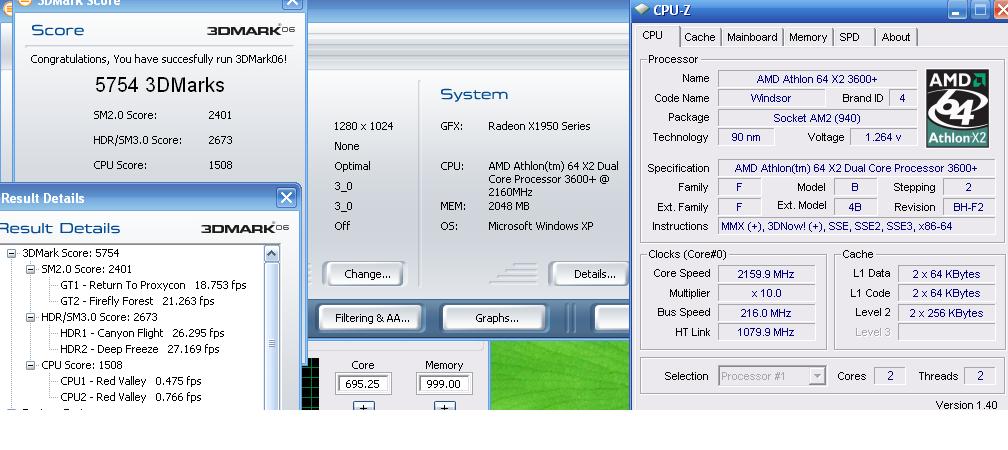Viewport: 1008px width, 450px height.
Task: Click the plus button under Memory
Action: point(444,407)
